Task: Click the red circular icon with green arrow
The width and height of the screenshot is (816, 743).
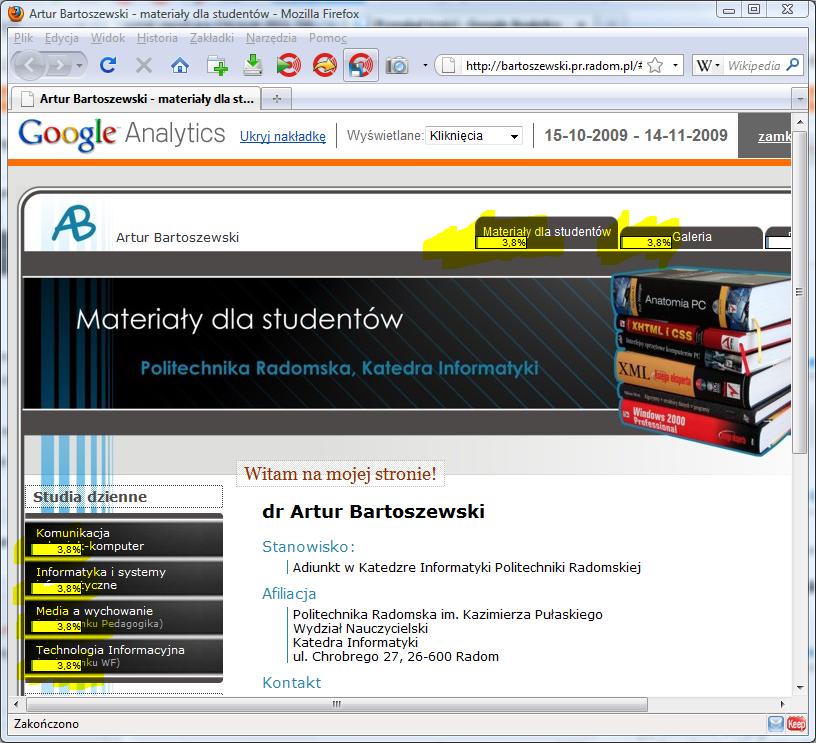Action: (x=289, y=66)
